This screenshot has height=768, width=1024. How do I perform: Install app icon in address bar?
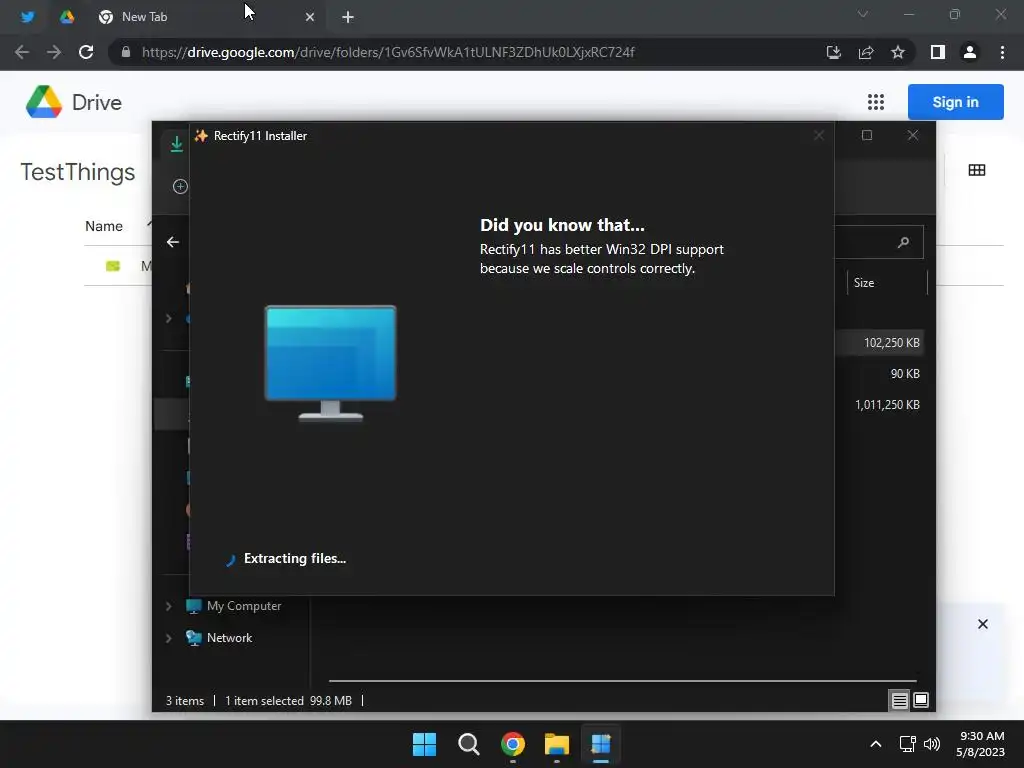coord(833,52)
